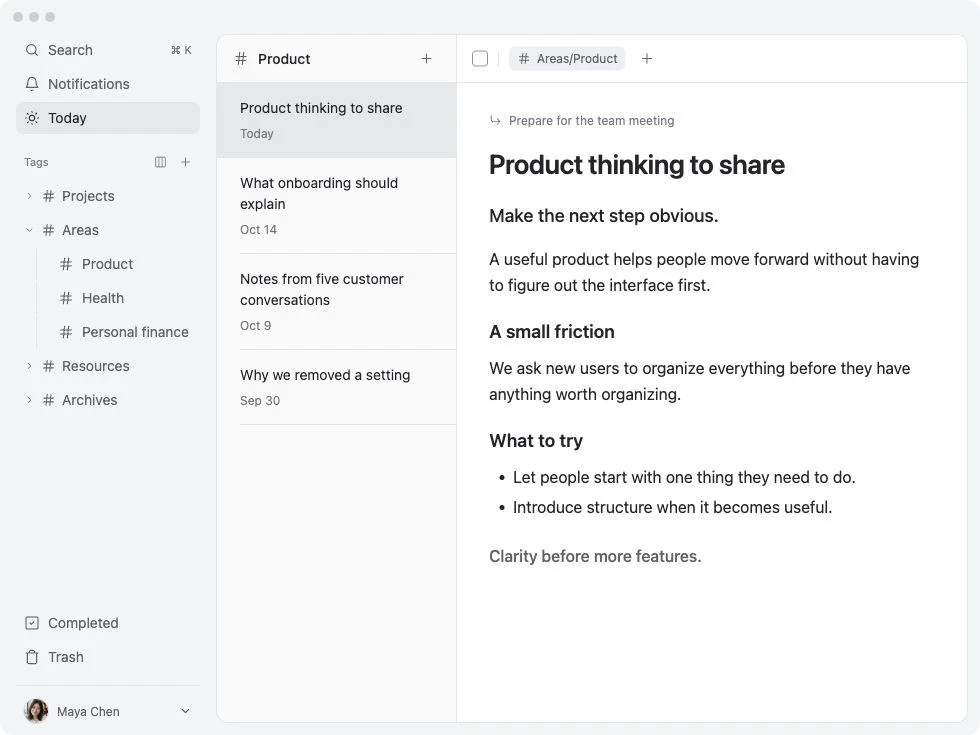Open the Today view
980x735 pixels.
[108, 118]
